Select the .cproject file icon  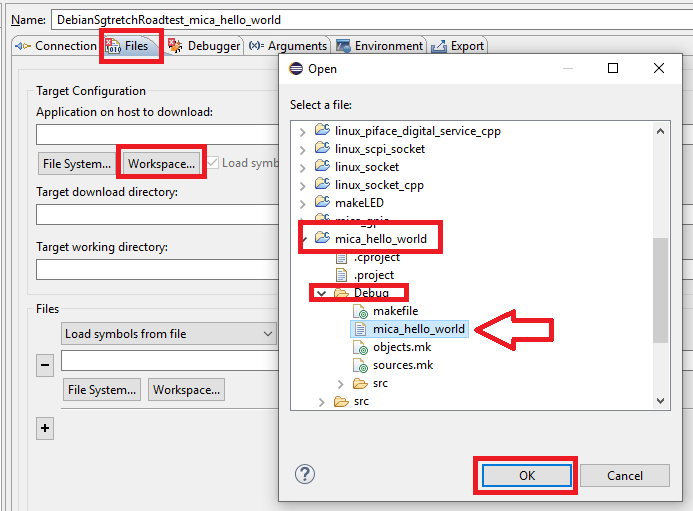(341, 258)
